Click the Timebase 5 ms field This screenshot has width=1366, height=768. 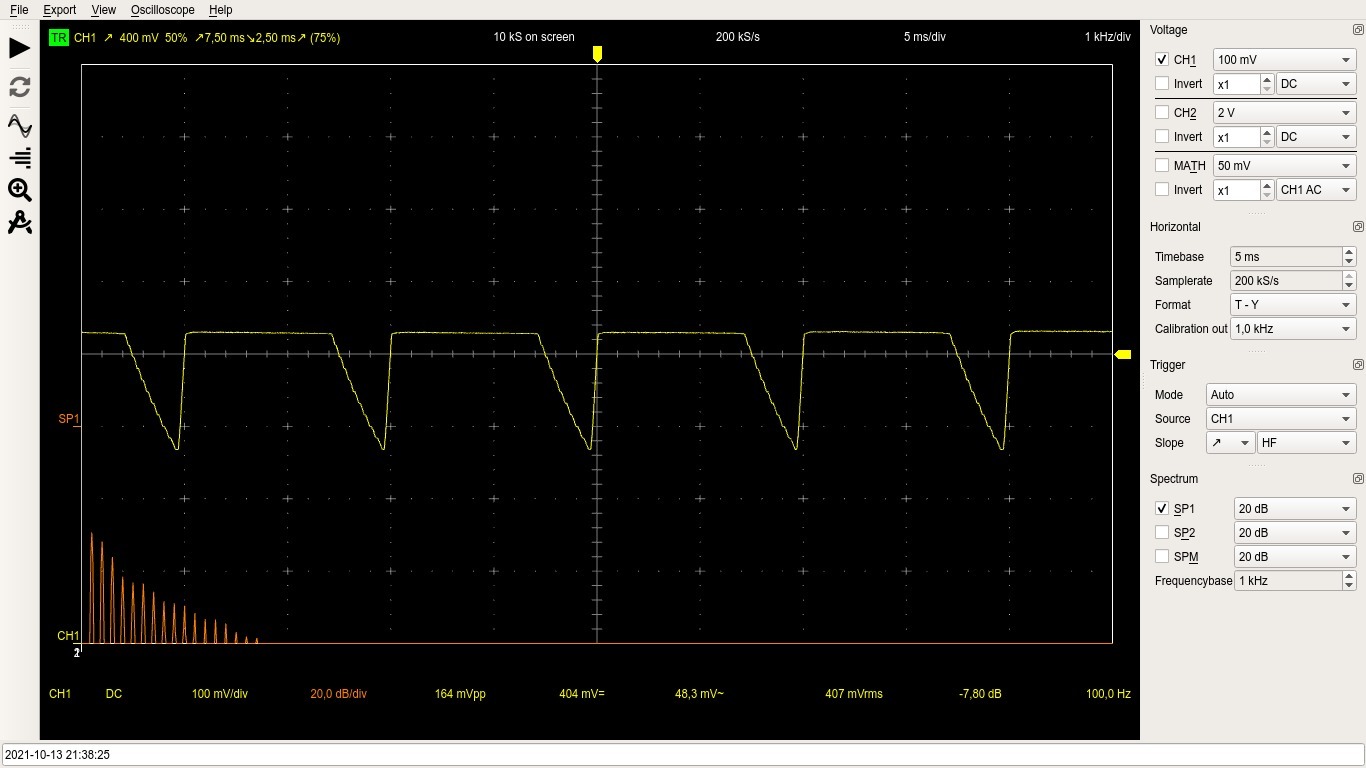pos(1285,257)
